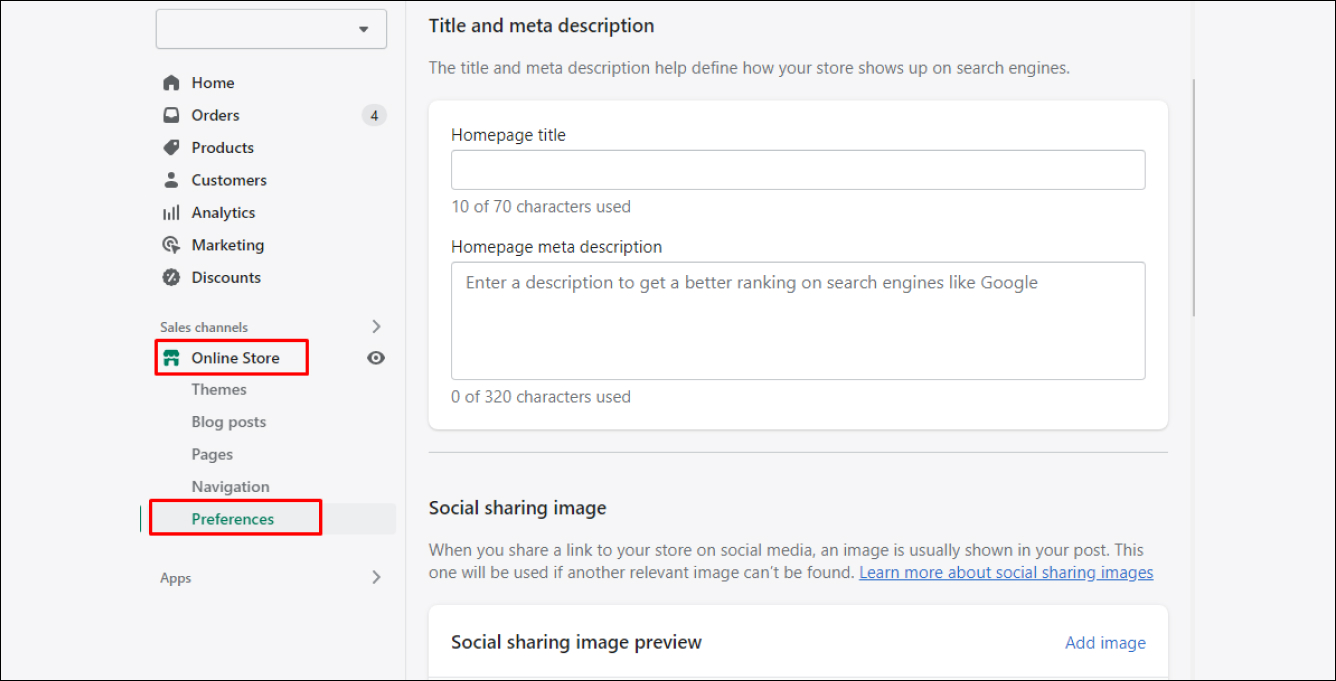
Task: Click the Orders count badge 4
Action: pos(374,115)
